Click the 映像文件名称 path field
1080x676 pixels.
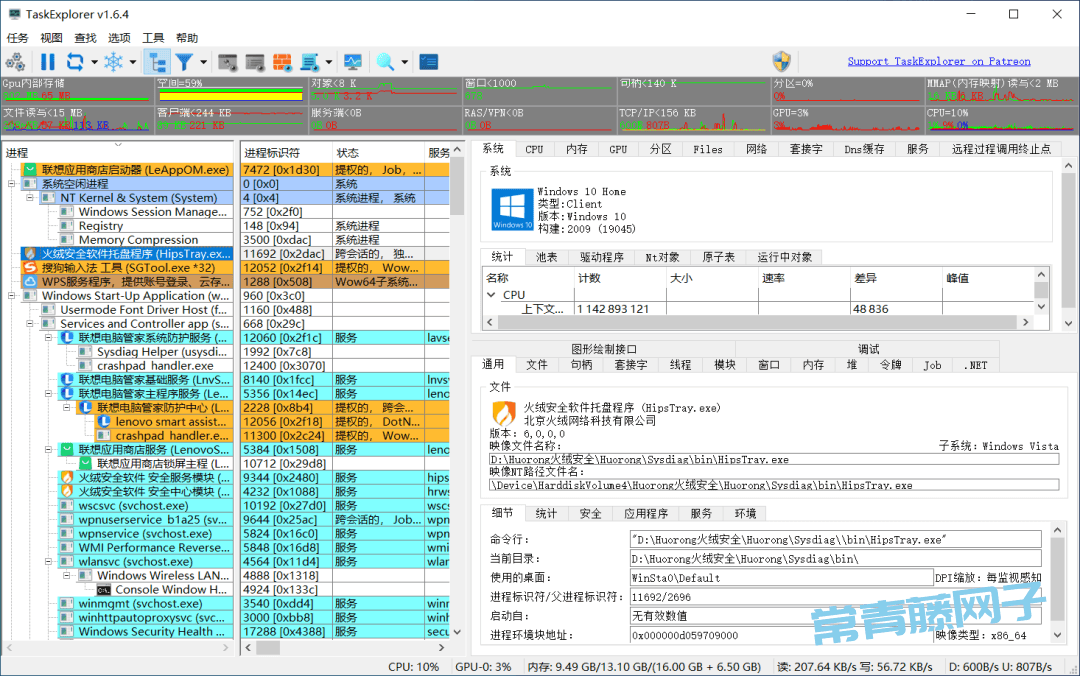pyautogui.click(x=773, y=460)
